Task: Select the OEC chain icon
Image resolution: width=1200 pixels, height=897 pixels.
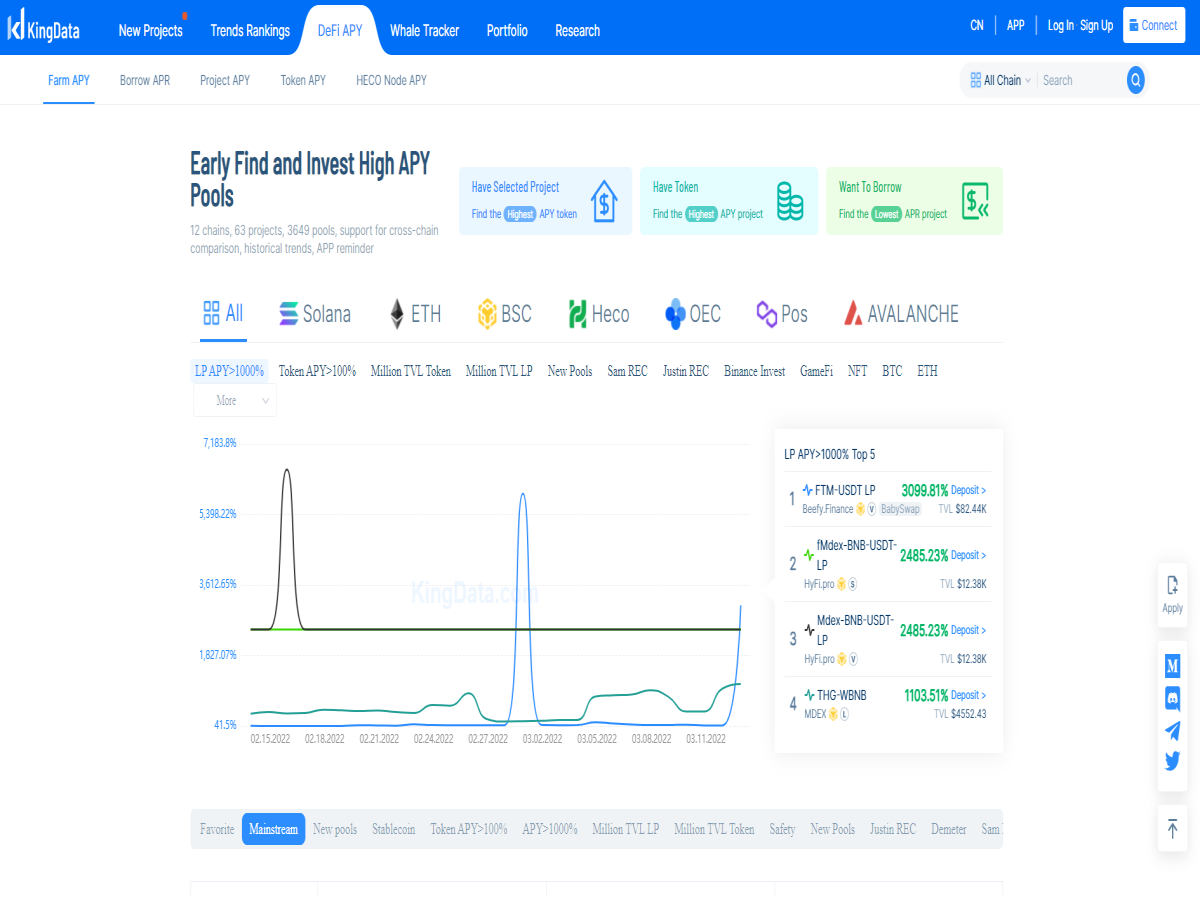Action: click(675, 314)
